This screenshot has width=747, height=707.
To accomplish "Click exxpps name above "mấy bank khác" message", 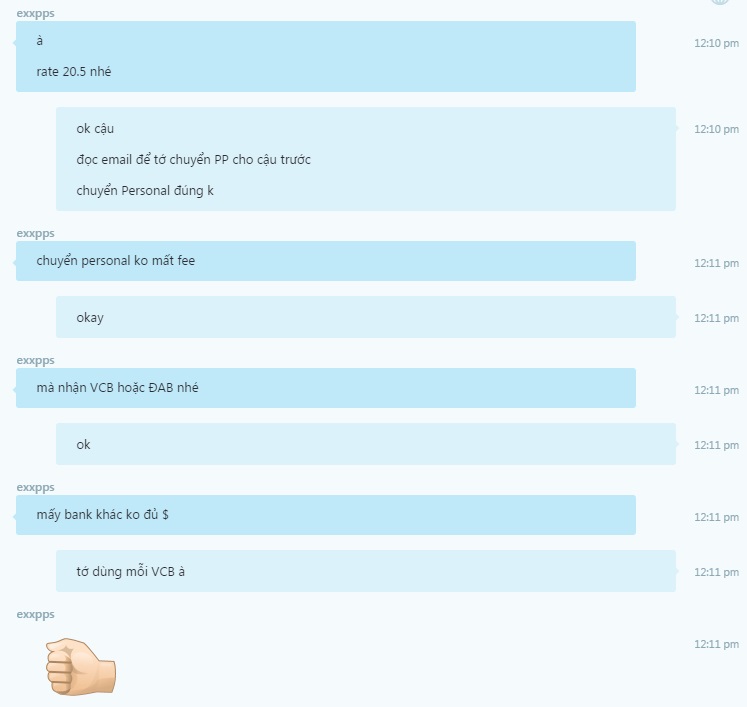I will click(x=36, y=487).
